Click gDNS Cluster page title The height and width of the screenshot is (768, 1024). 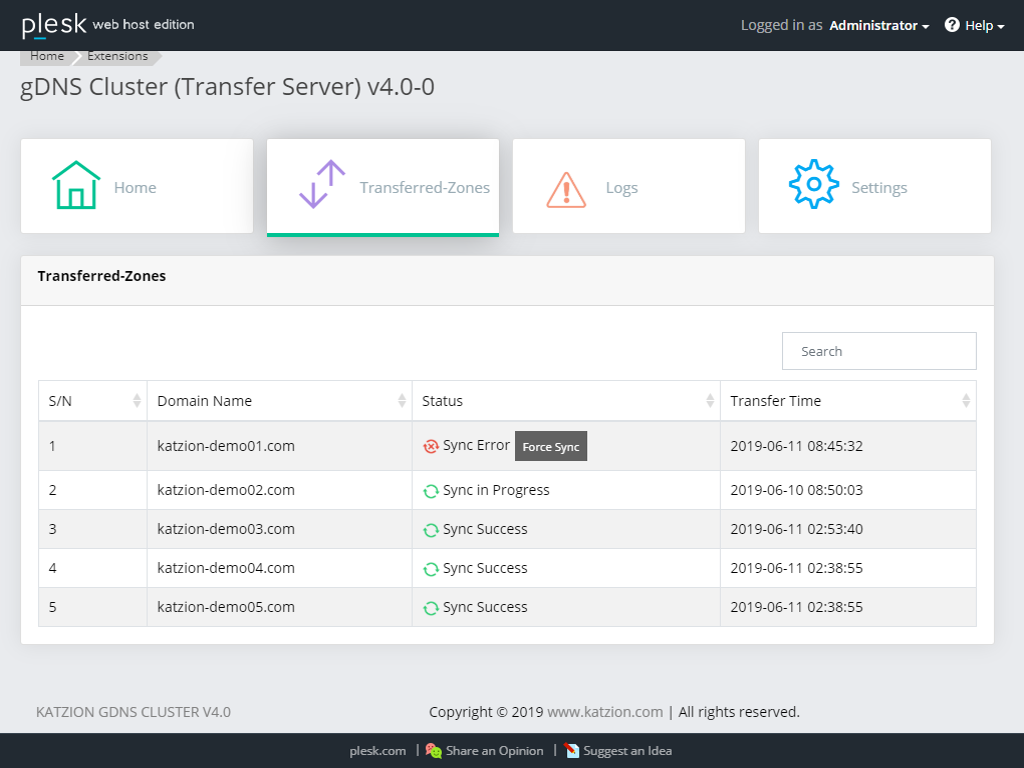[x=227, y=87]
